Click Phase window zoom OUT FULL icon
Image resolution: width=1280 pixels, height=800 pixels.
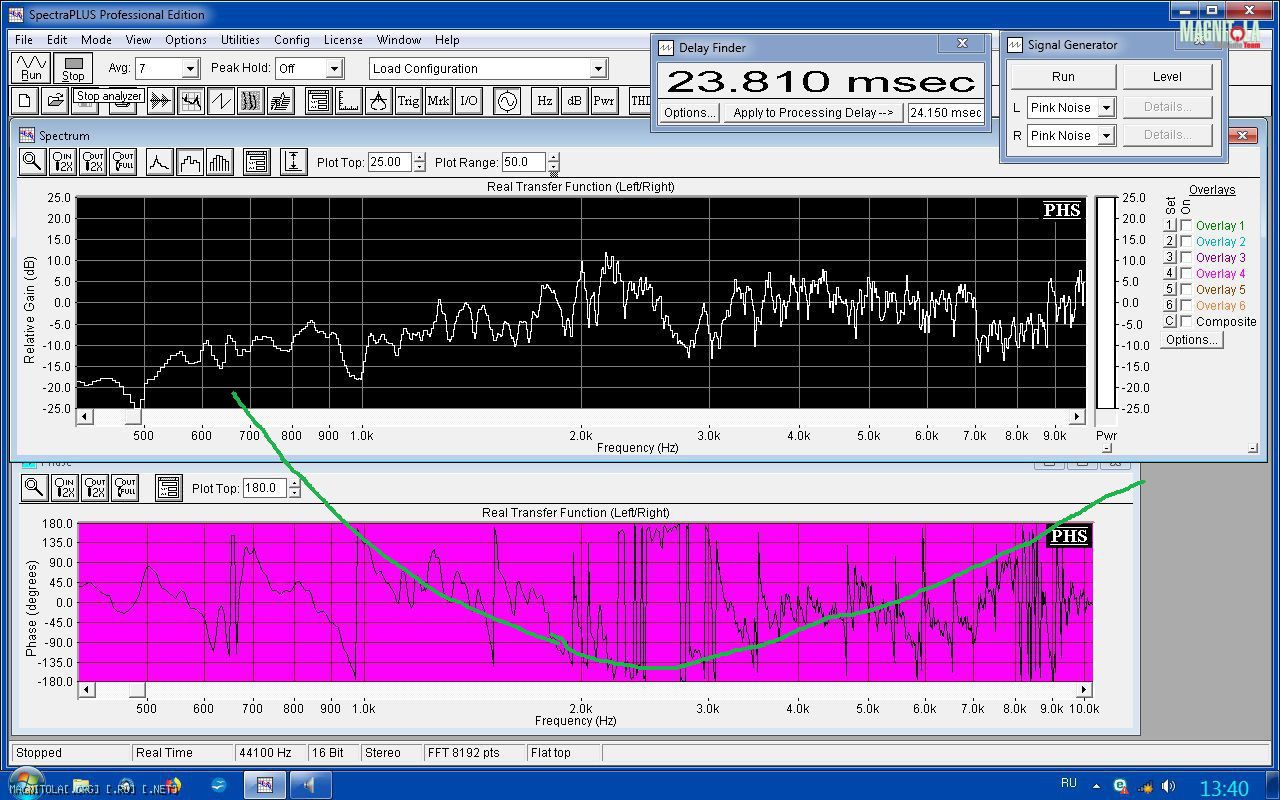(125, 488)
